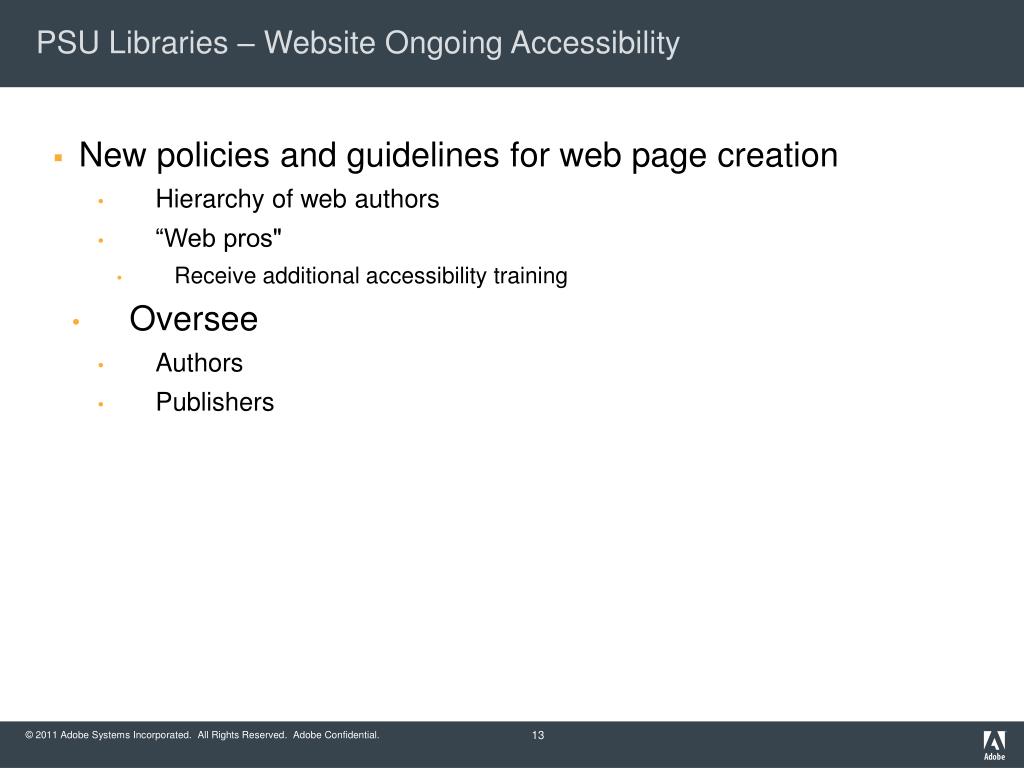Click 'New policies and guidelines for web page creation'
The image size is (1024, 768).
click(x=458, y=156)
